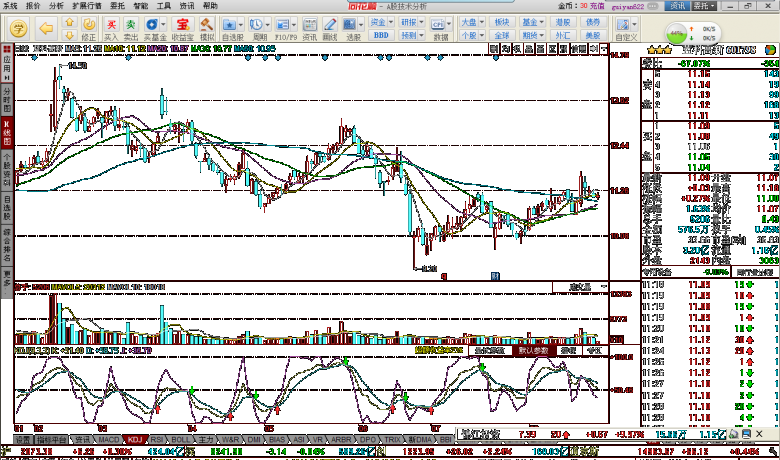Toggle the 均 moving average lines
The image size is (780, 460).
[505, 48]
